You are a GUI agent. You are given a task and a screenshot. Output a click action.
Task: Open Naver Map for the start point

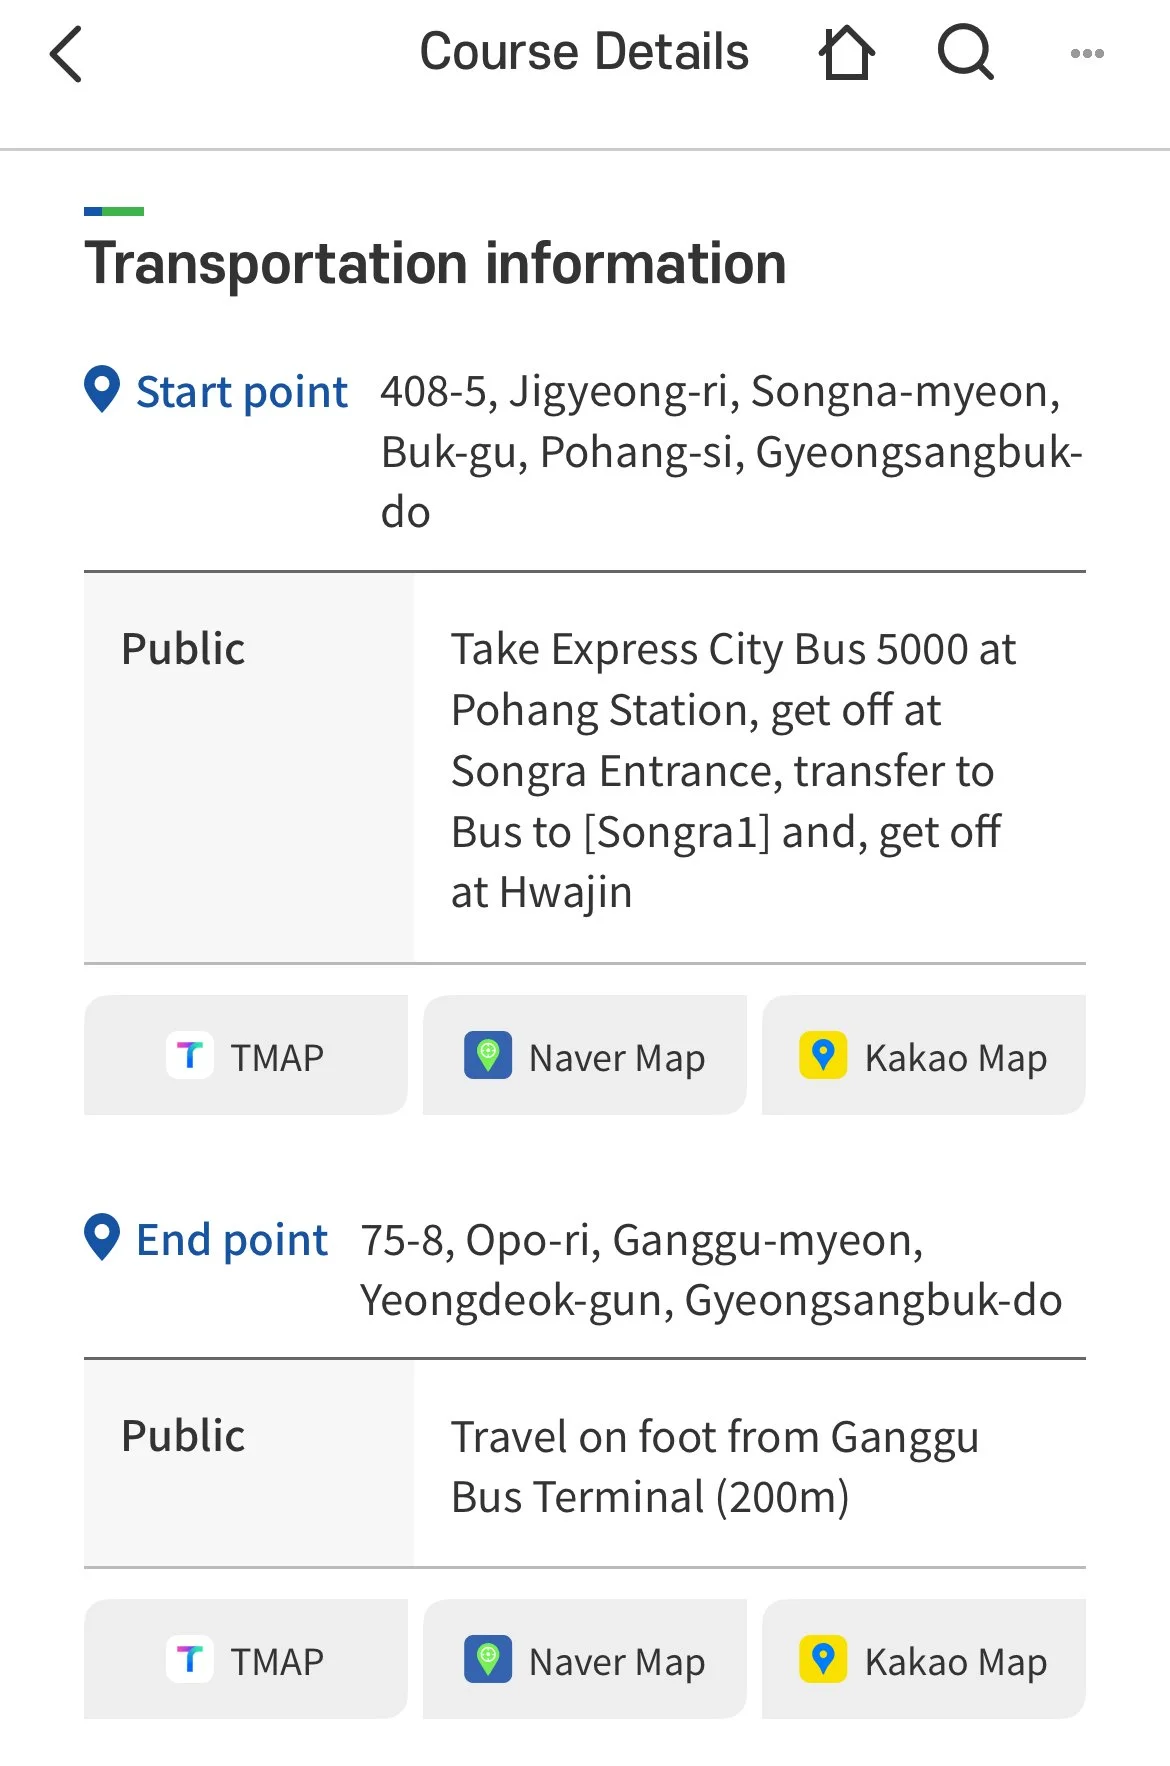click(x=585, y=1055)
